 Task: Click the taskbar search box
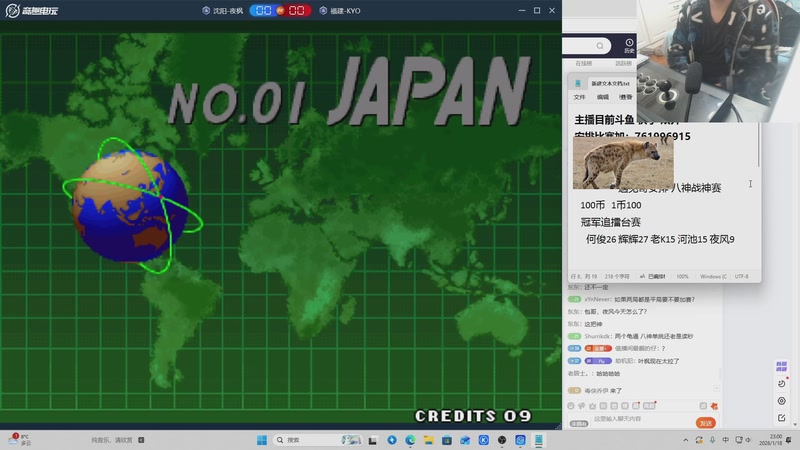pyautogui.click(x=317, y=440)
